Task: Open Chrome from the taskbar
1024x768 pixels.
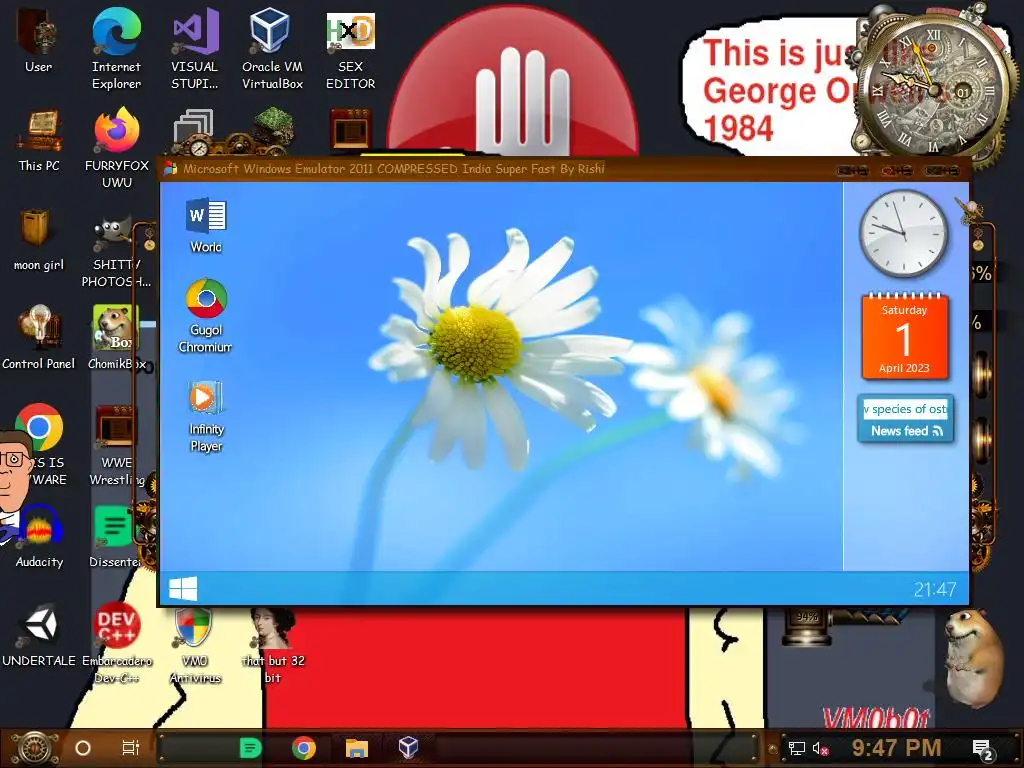Action: coord(304,748)
